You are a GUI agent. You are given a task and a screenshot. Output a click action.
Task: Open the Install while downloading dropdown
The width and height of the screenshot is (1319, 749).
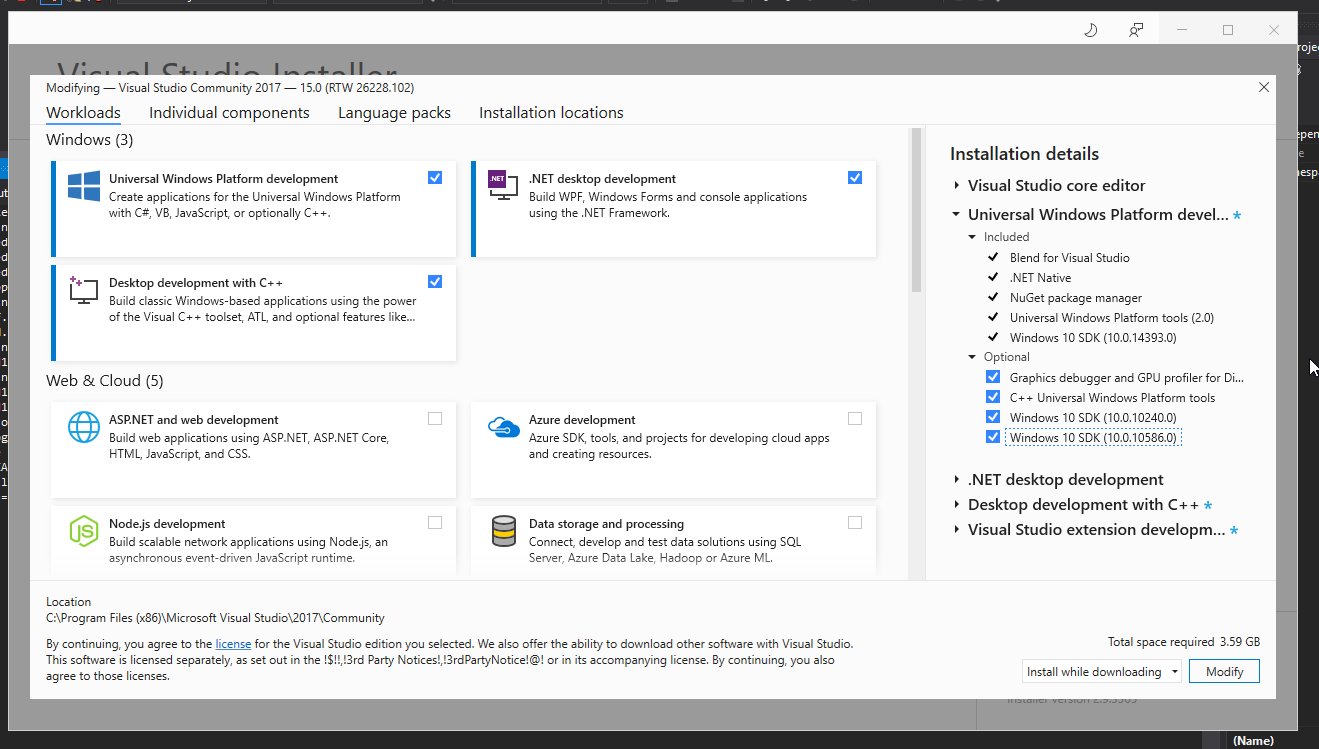point(1102,672)
